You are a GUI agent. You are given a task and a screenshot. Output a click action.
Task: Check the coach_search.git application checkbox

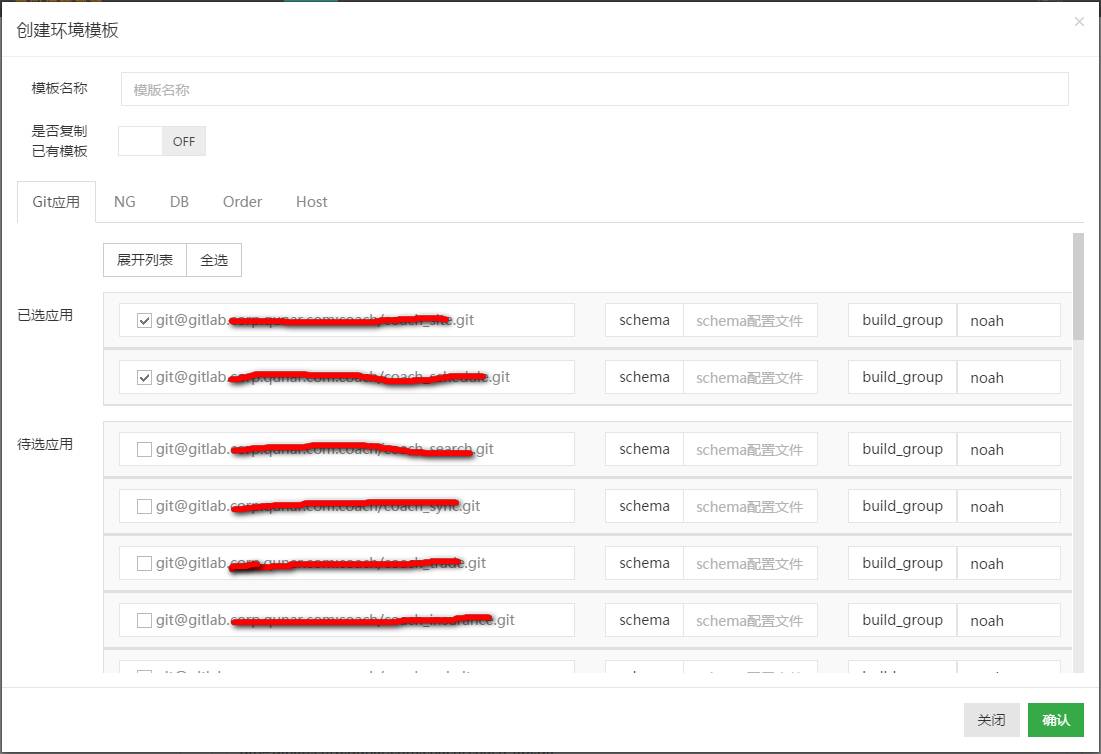144,449
